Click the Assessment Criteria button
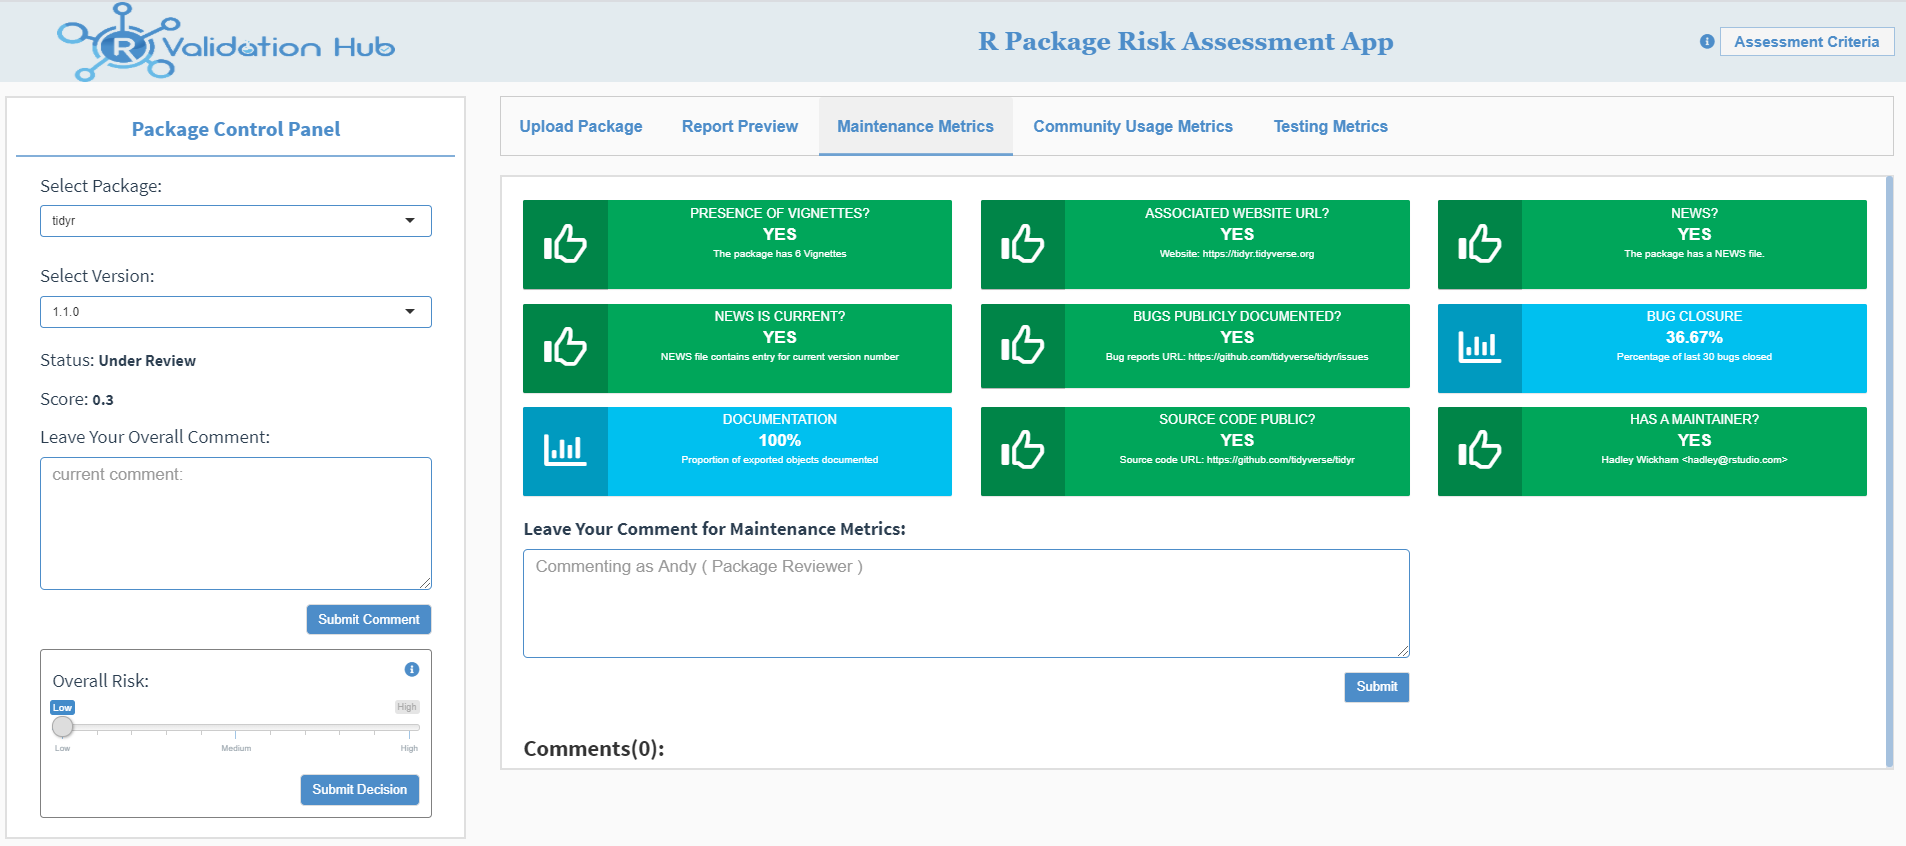This screenshot has height=846, width=1906. click(x=1807, y=42)
